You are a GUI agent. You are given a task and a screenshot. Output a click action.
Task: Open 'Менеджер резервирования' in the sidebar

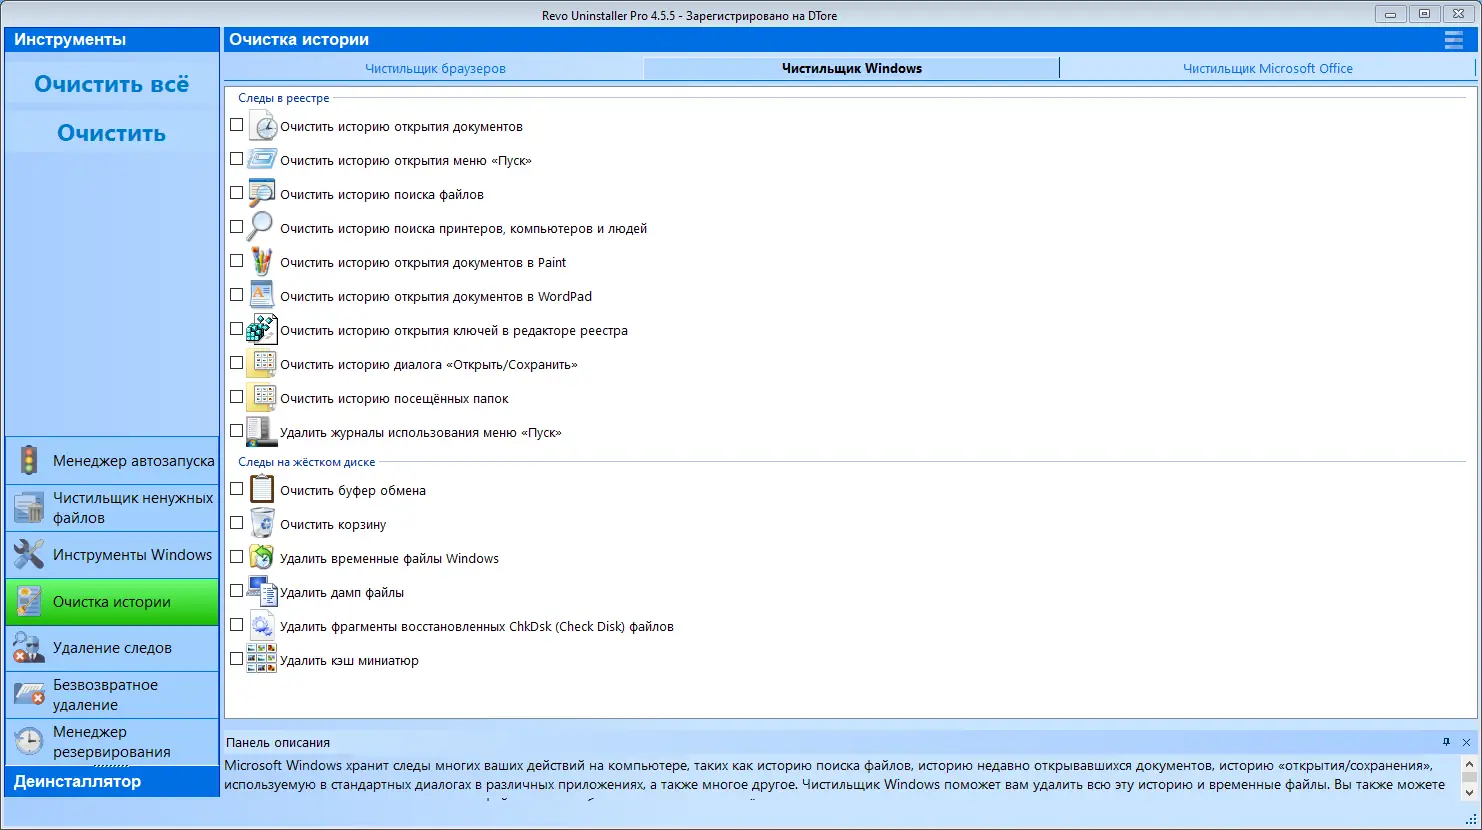coord(112,742)
